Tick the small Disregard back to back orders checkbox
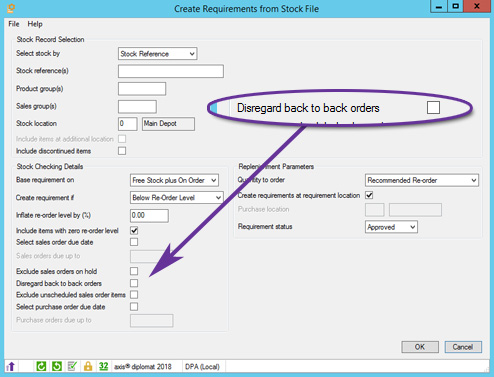Screen dimensions: 494x377 (x=134, y=283)
